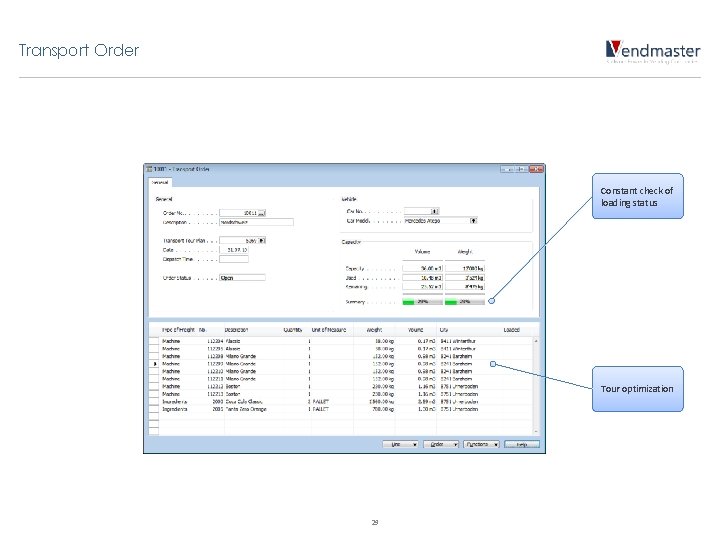Viewport: 720px width, 540px height.
Task: Click the Load Weight value field
Action: coord(465,277)
